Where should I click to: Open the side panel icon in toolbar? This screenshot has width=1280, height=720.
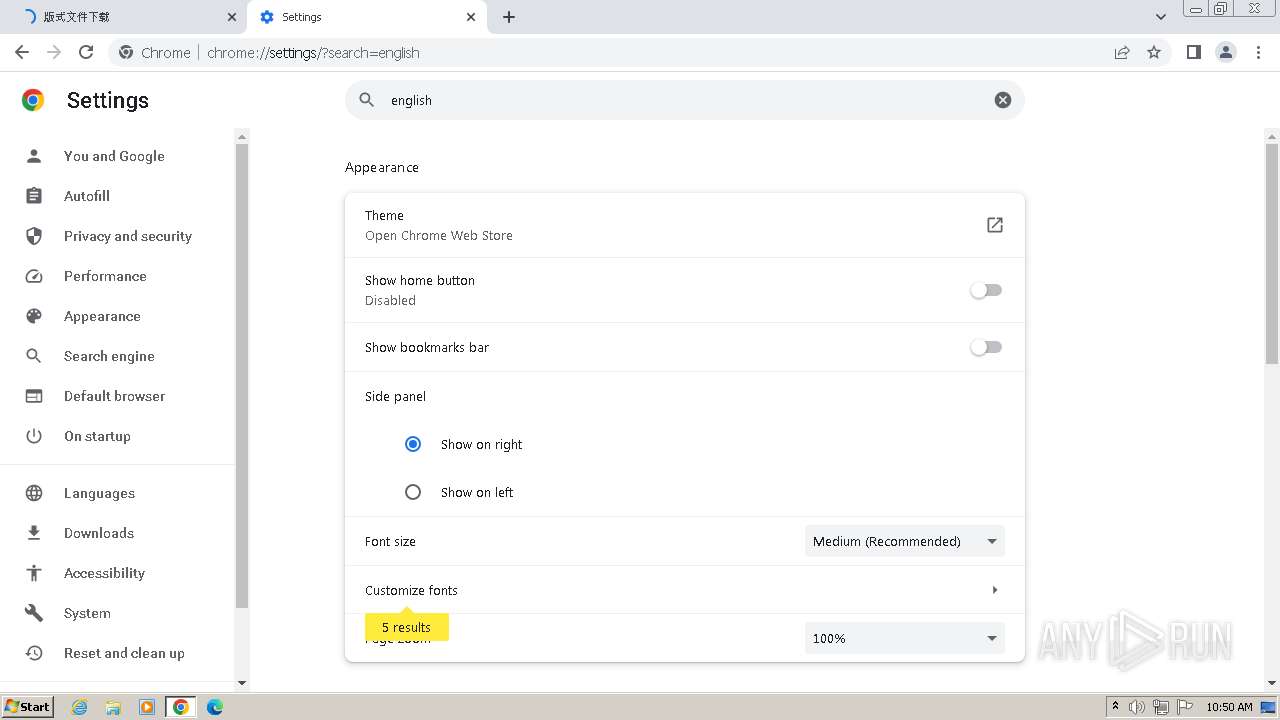pyautogui.click(x=1193, y=52)
